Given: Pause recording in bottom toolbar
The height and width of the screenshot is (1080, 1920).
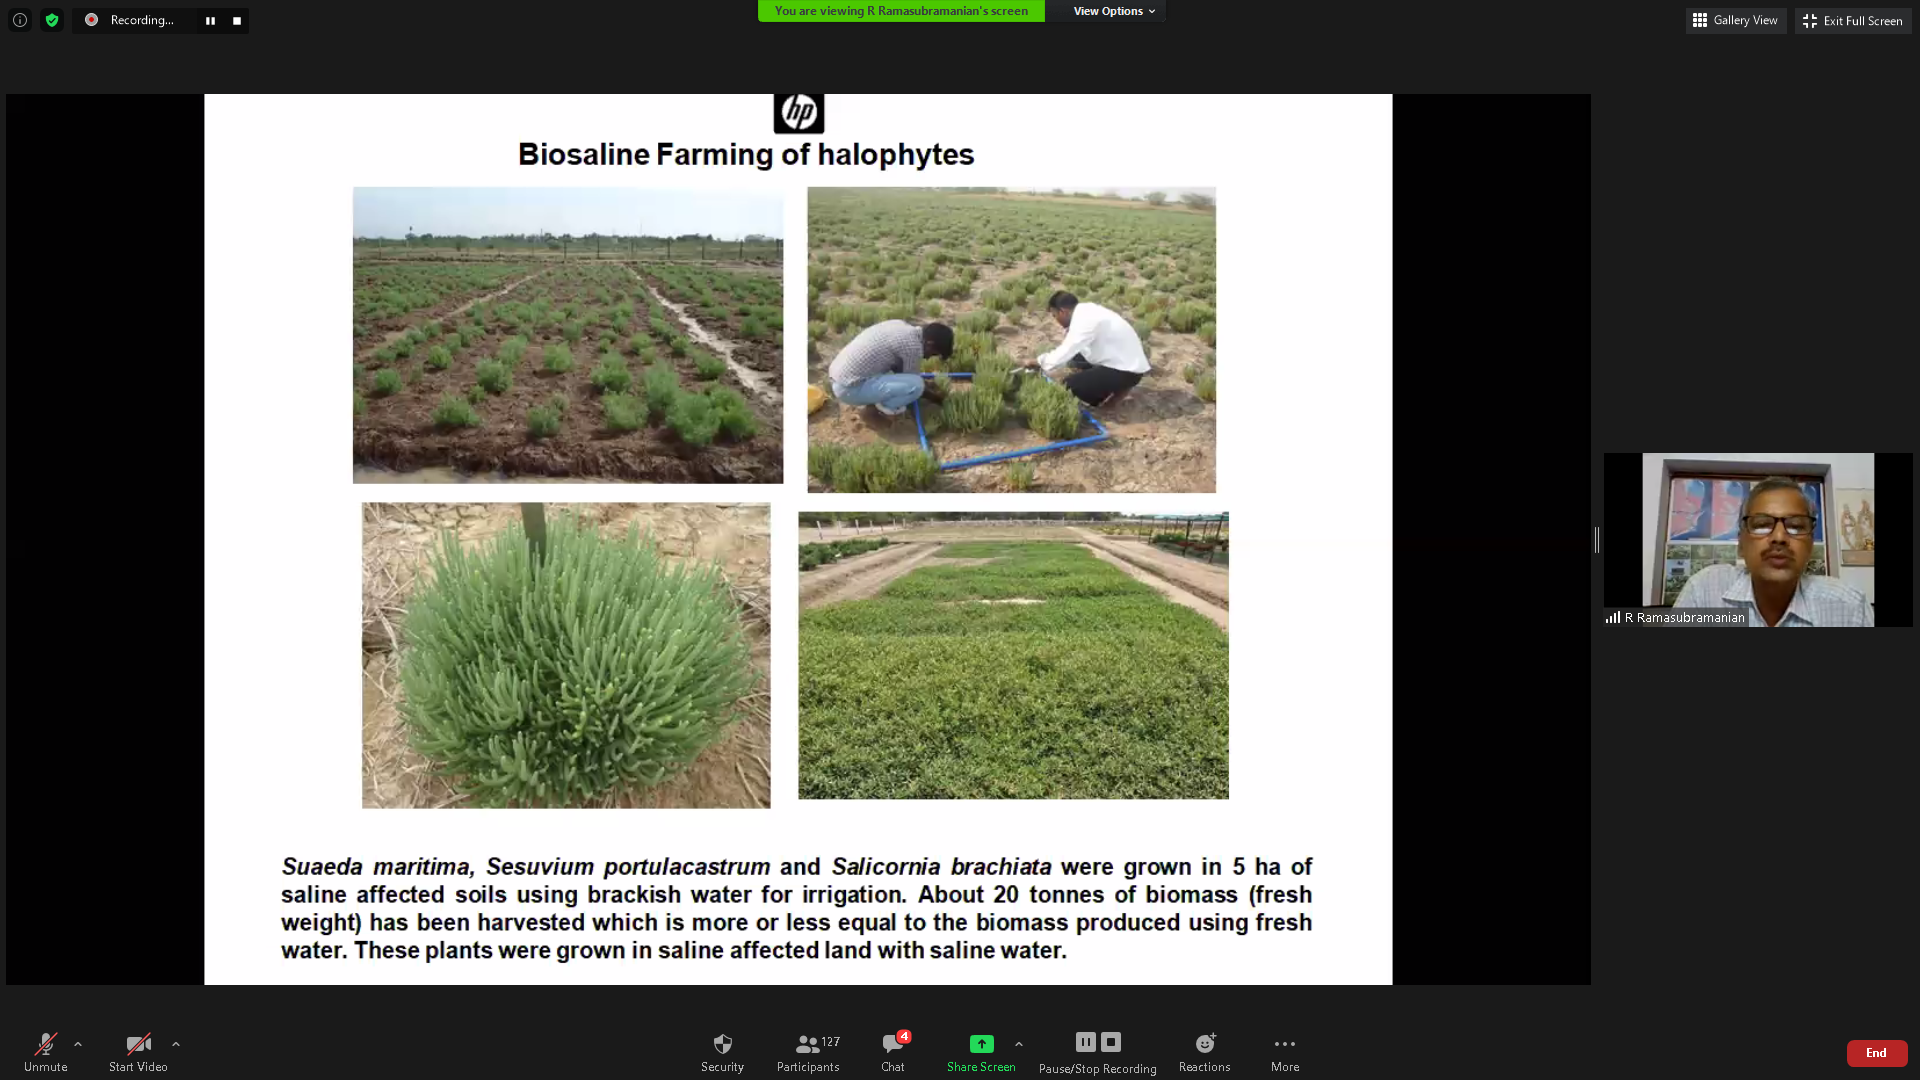Looking at the screenshot, I should [x=1085, y=1042].
